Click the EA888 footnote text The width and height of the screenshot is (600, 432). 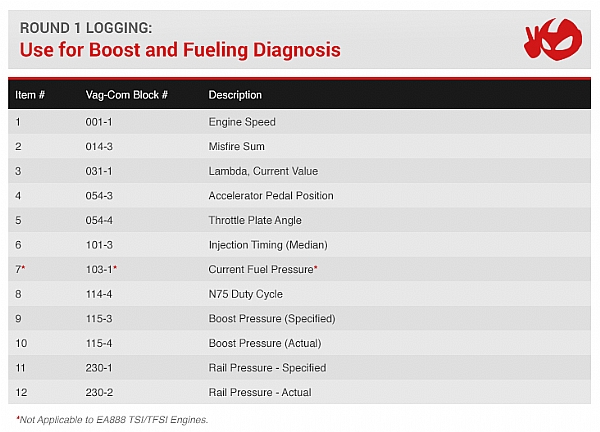112,420
